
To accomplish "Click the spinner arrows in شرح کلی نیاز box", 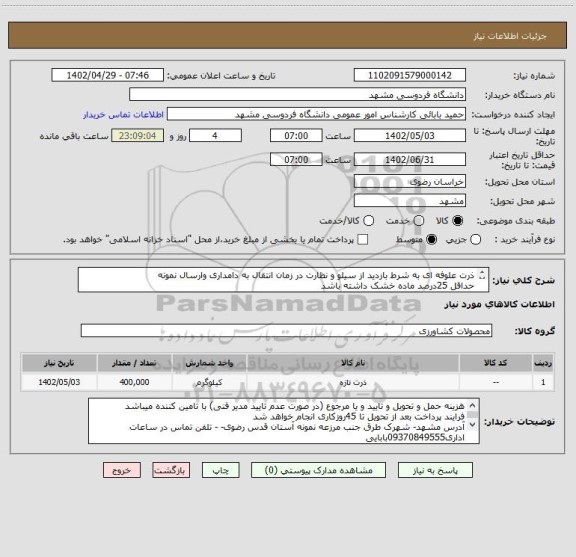I will (482, 275).
